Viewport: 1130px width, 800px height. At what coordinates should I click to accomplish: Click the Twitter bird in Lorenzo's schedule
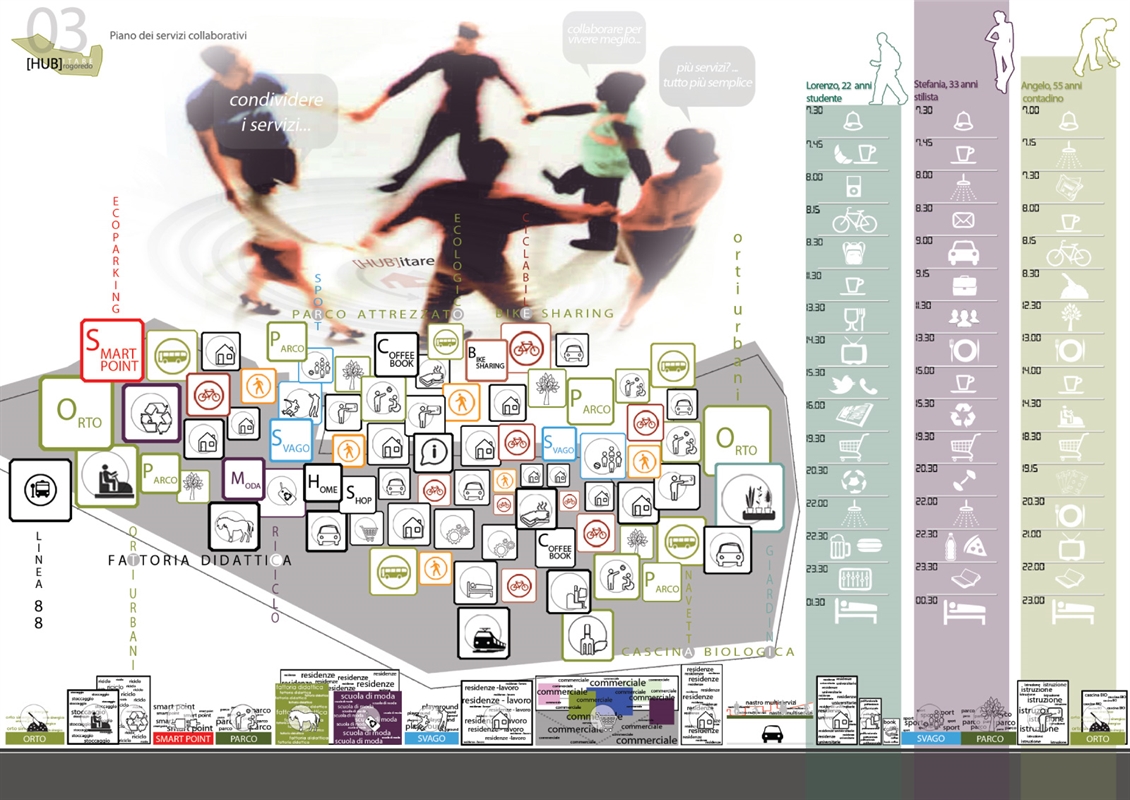842,385
